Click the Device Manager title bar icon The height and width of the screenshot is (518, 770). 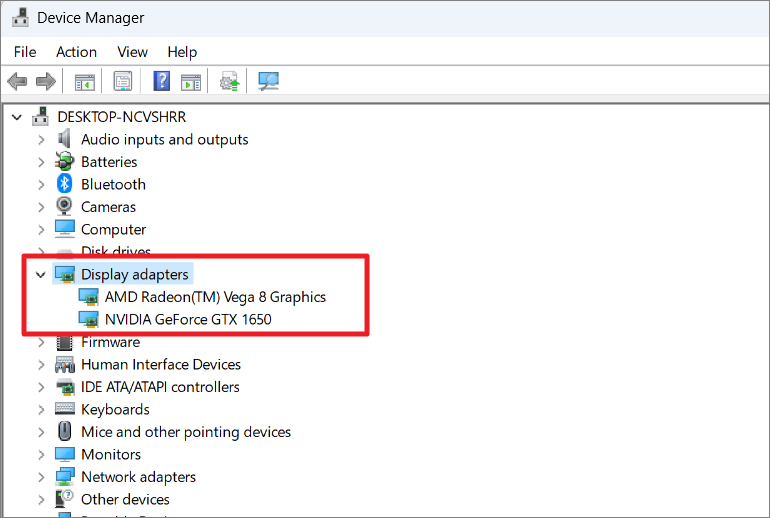[x=21, y=18]
